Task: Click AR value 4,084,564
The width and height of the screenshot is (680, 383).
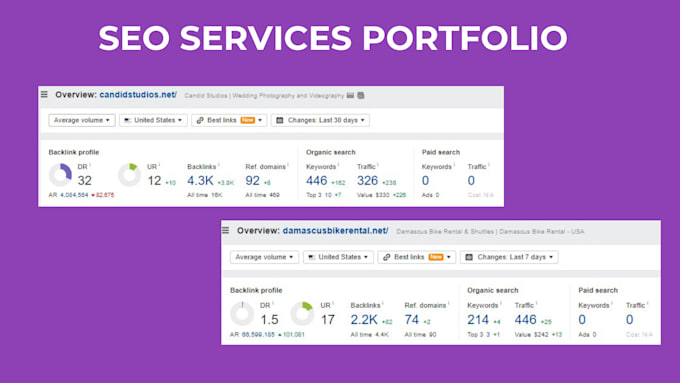Action: (74, 195)
